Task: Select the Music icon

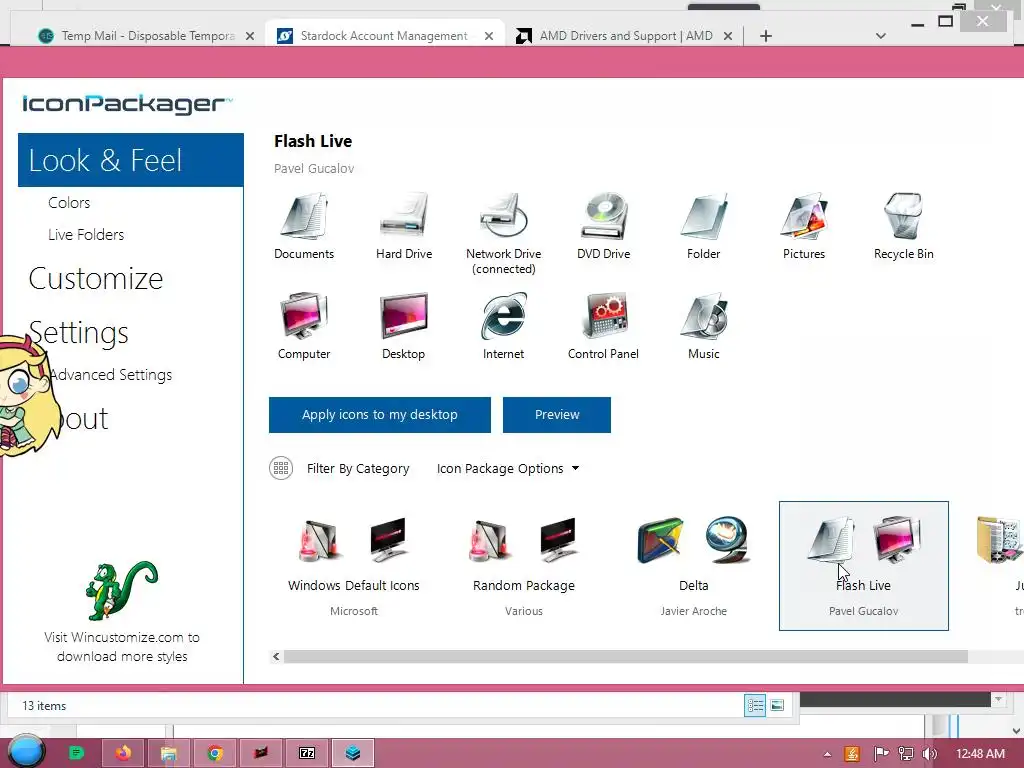Action: 703,317
